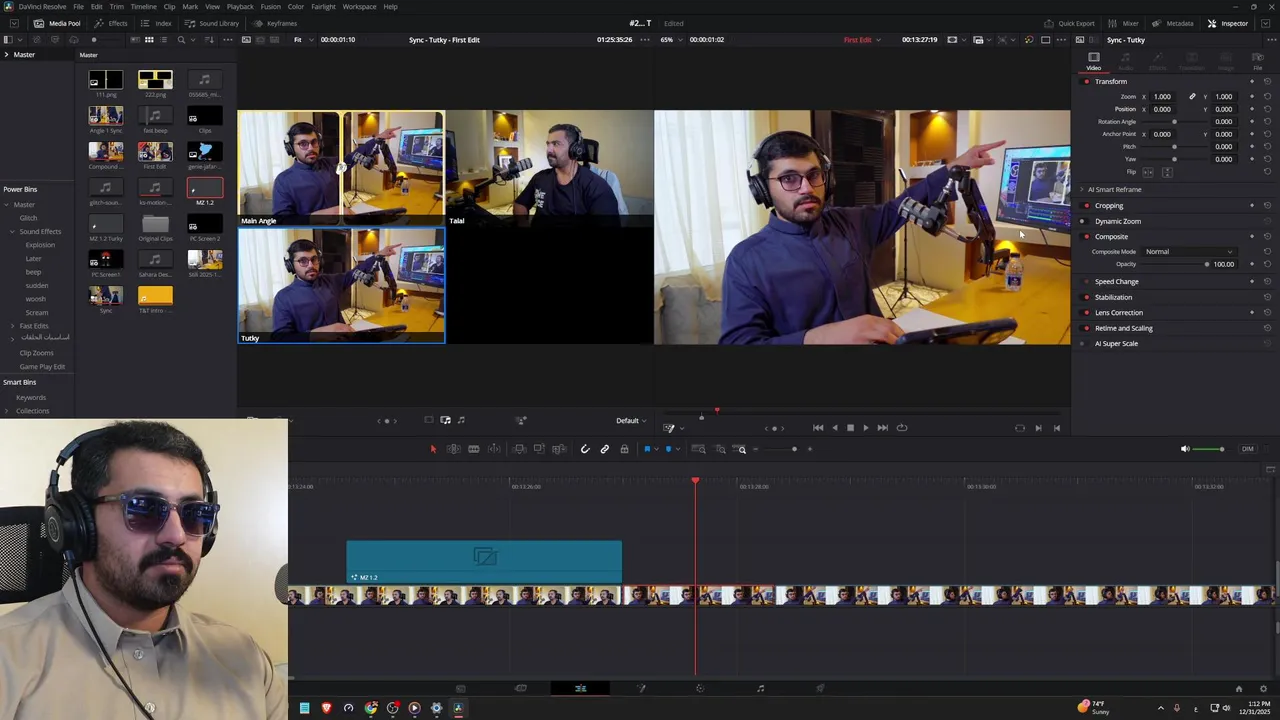Expand AI Smart Reframe section
Viewport: 1280px width, 720px height.
pyautogui.click(x=1081, y=189)
